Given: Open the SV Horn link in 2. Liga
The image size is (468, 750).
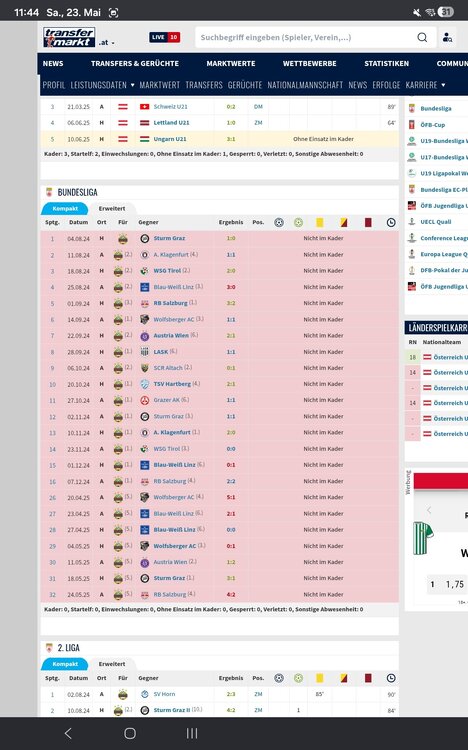Looking at the screenshot, I should [164, 694].
